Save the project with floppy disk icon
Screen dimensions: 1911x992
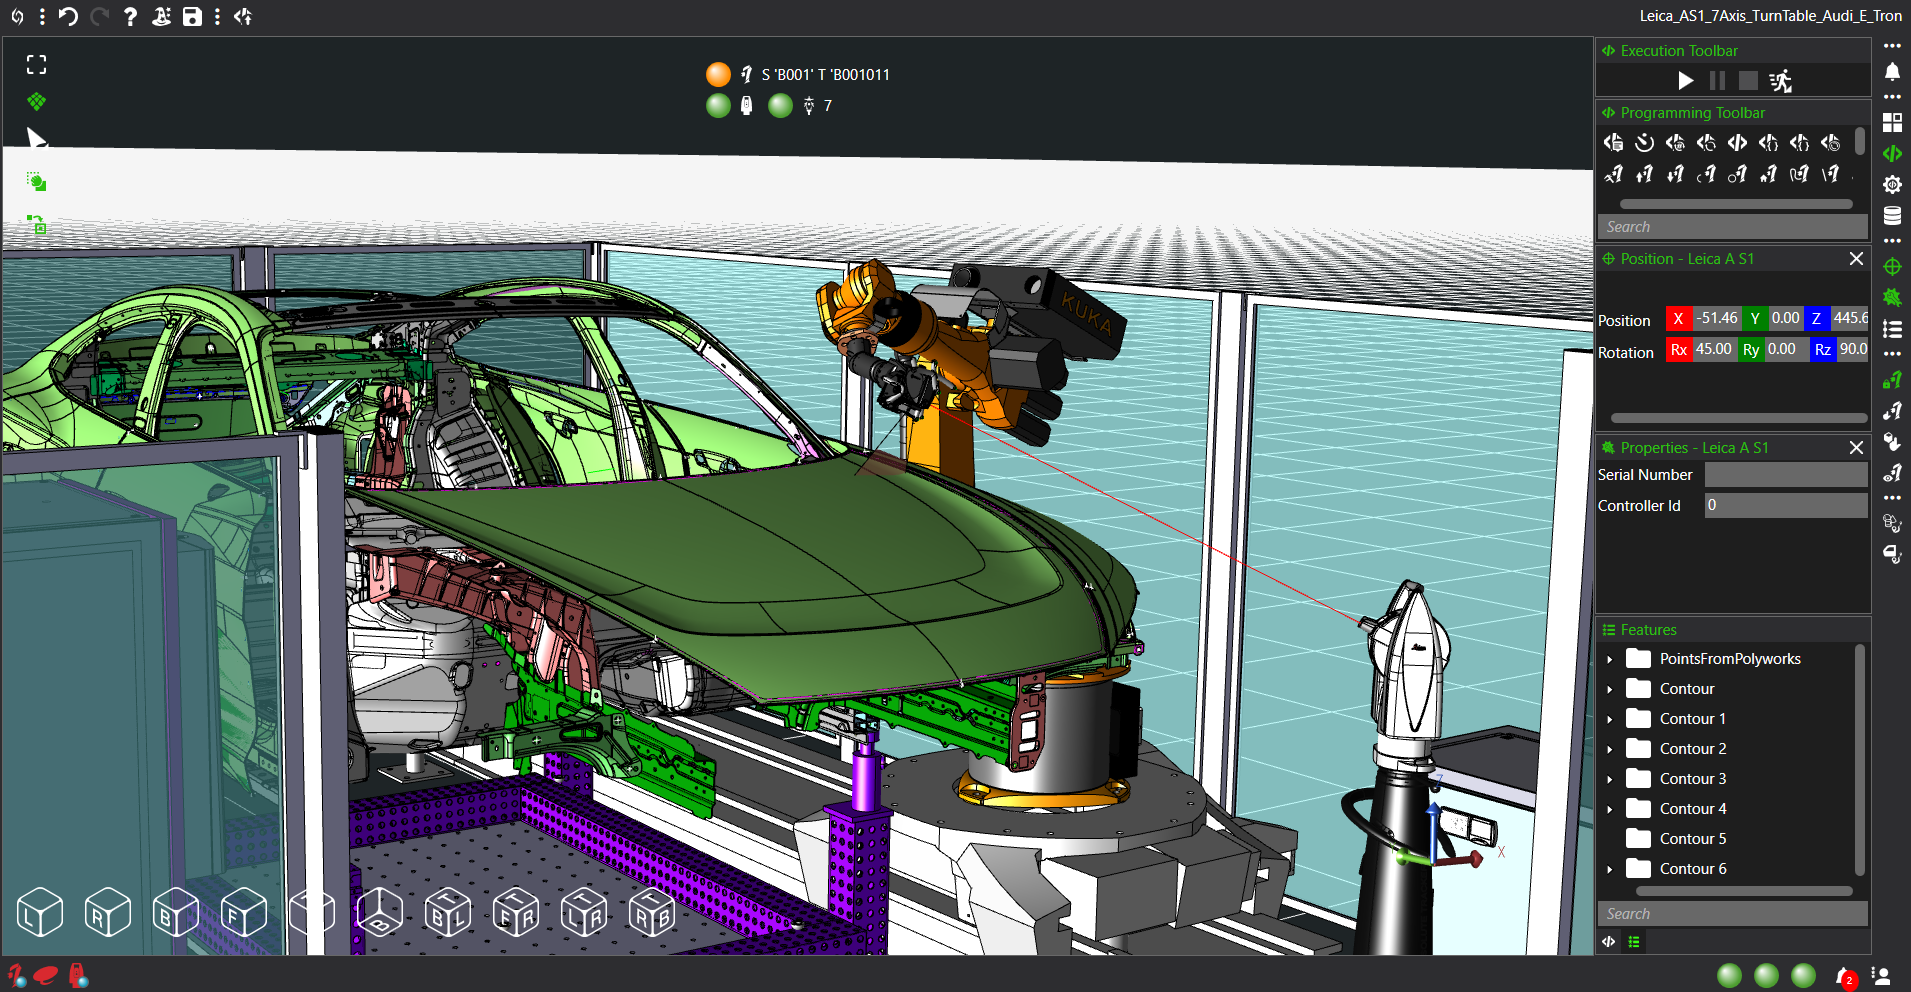(192, 16)
